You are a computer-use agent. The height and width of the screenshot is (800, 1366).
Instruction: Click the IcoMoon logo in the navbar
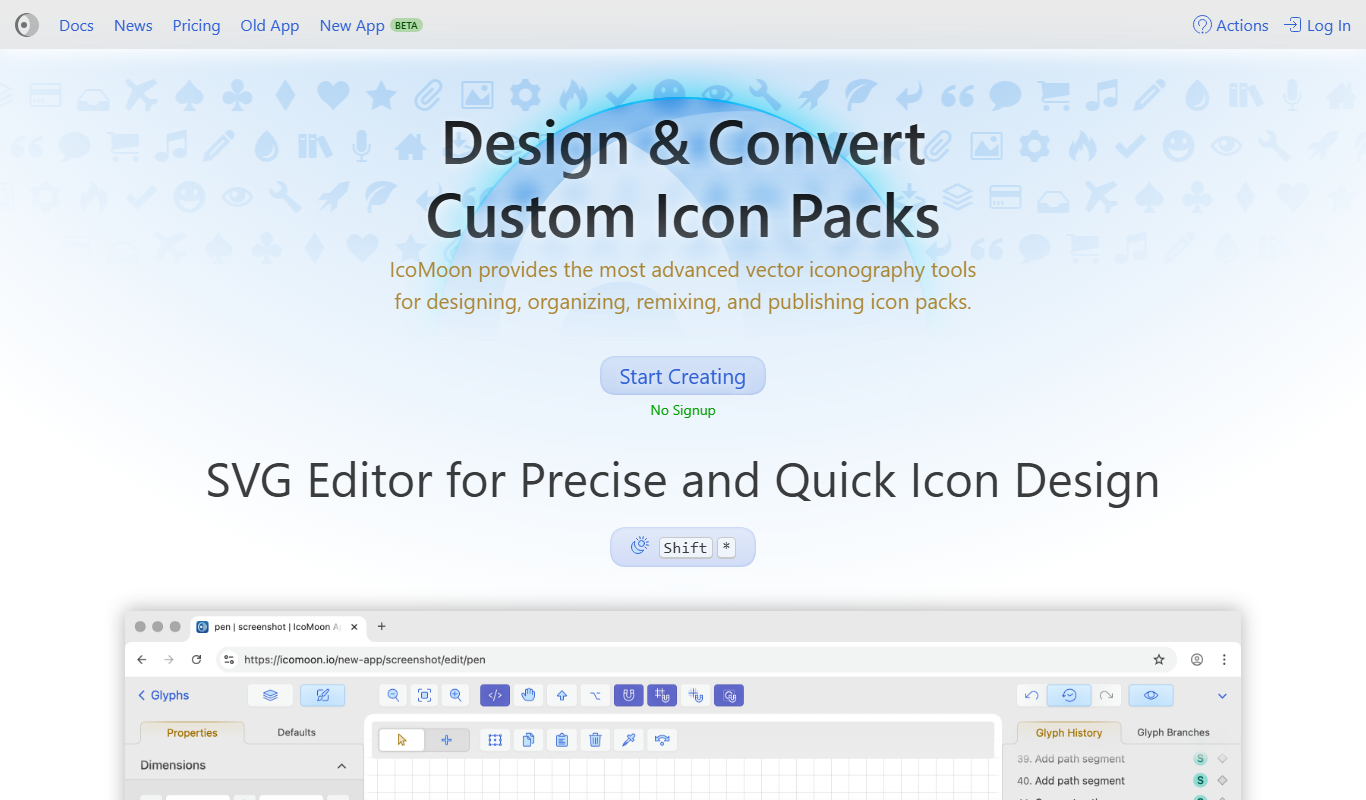coord(27,25)
